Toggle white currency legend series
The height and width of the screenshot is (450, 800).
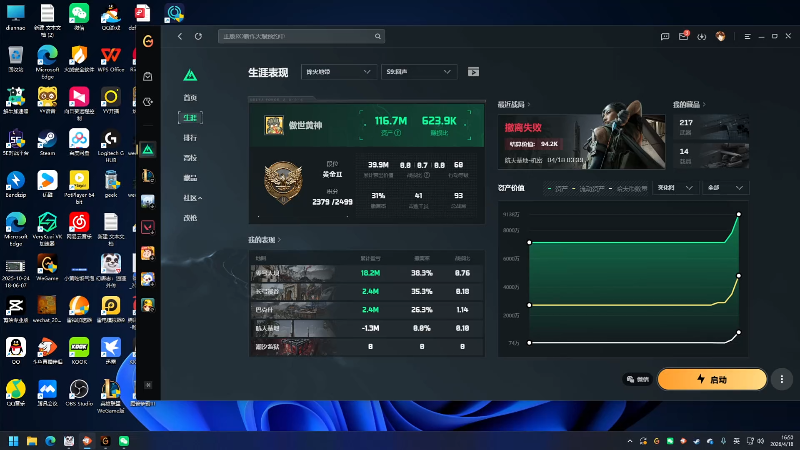point(628,188)
